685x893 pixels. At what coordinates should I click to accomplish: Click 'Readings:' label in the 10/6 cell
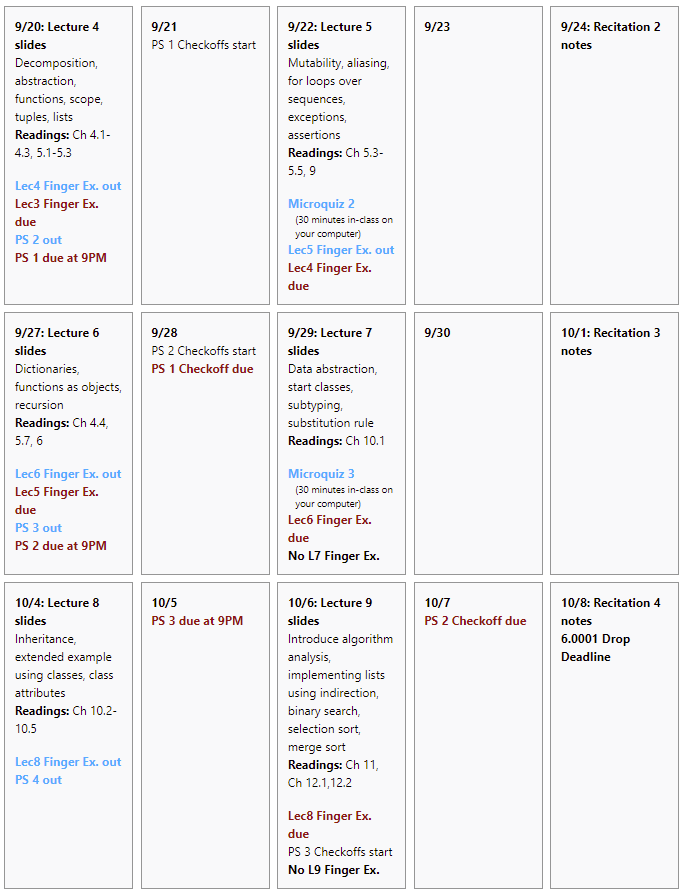pyautogui.click(x=315, y=765)
